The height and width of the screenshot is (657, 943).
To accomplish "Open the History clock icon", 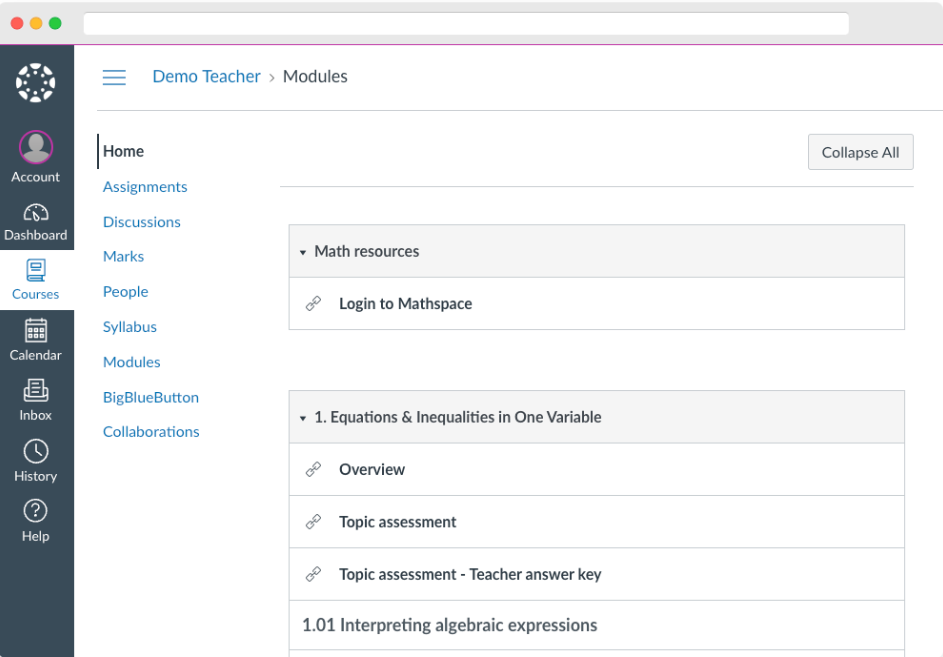I will click(x=35, y=451).
